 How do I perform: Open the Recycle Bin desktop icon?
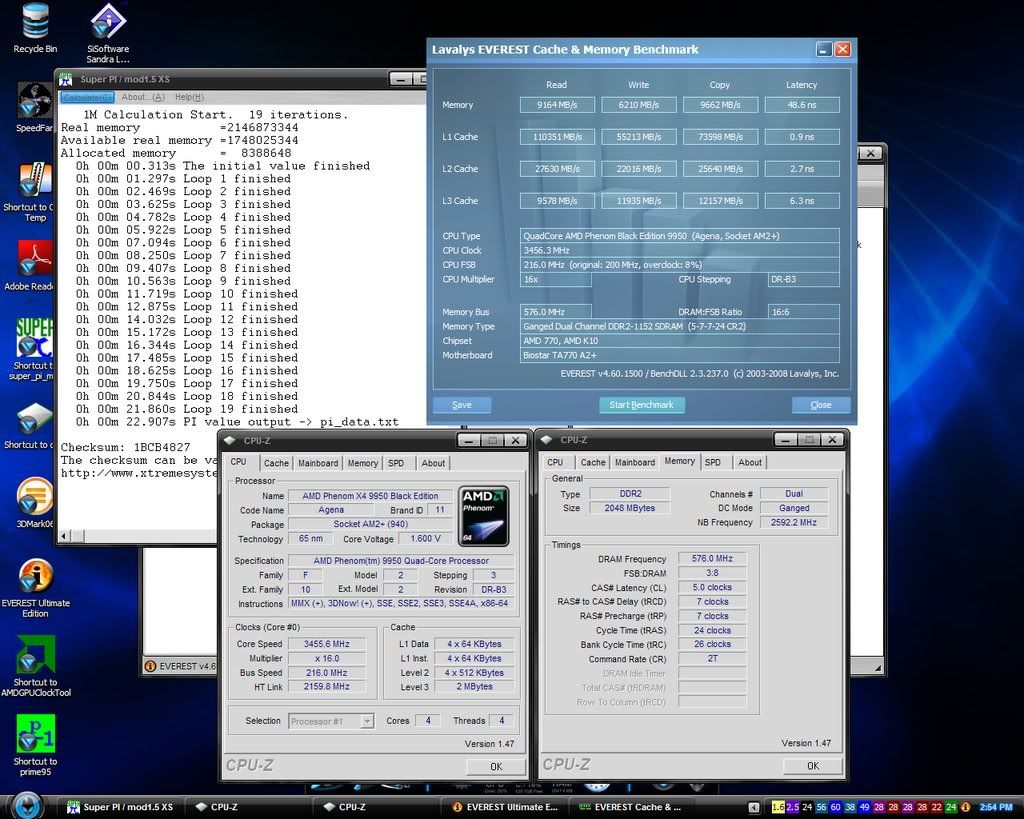(35, 21)
